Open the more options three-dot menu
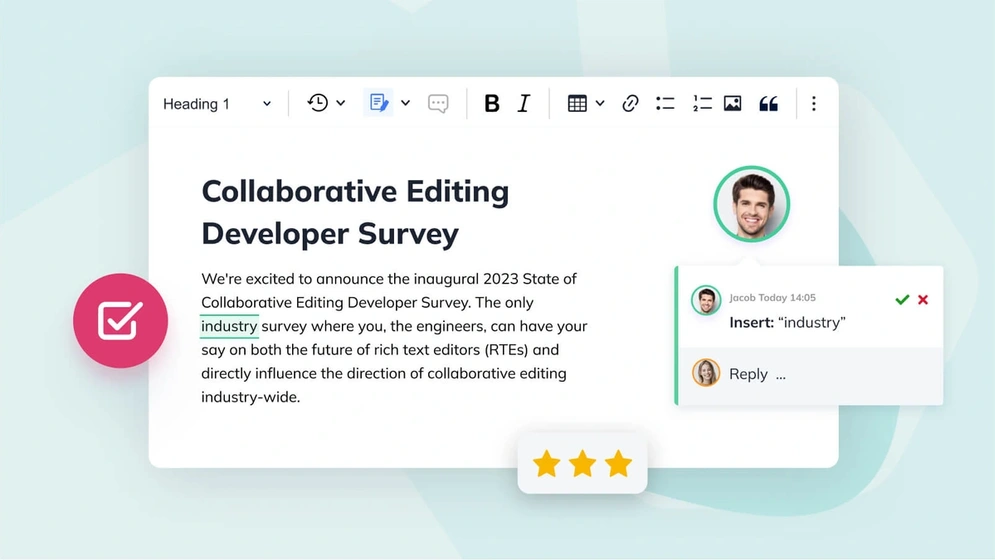Image resolution: width=995 pixels, height=560 pixels. point(814,103)
